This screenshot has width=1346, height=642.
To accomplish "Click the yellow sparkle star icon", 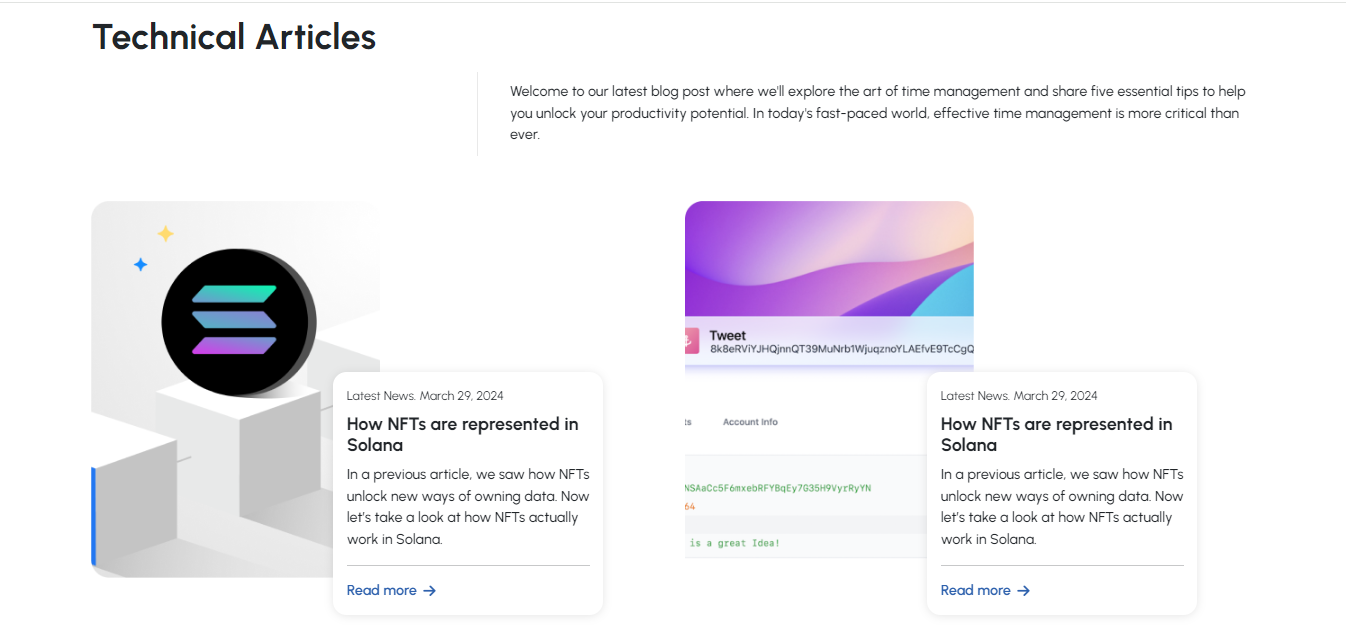I will click(166, 234).
